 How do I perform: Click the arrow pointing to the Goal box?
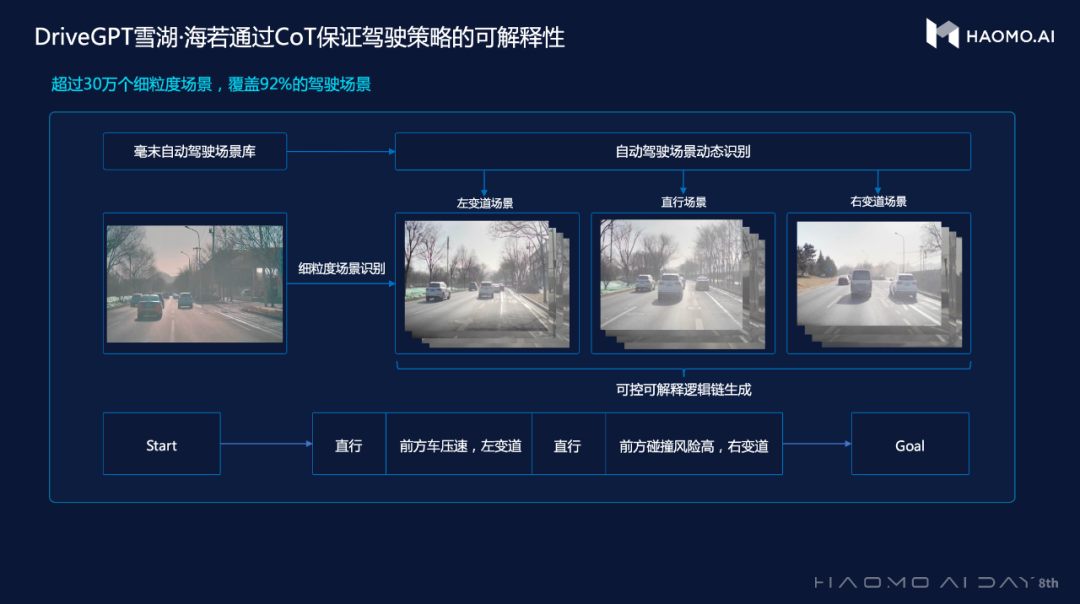point(816,443)
